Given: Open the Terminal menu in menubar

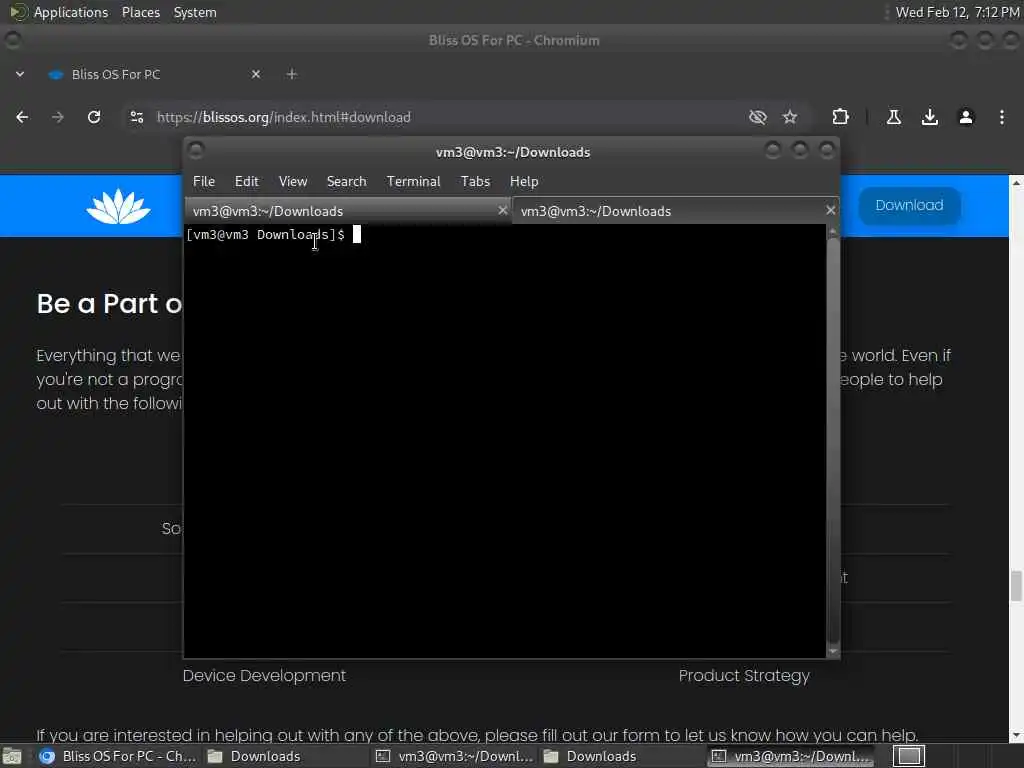Looking at the screenshot, I should click(413, 181).
